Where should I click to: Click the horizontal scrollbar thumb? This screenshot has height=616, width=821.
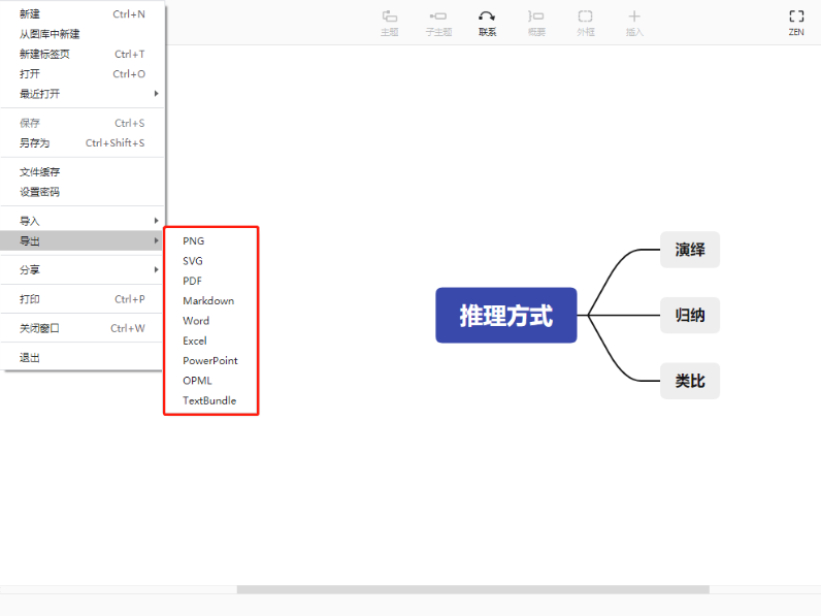[x=473, y=589]
